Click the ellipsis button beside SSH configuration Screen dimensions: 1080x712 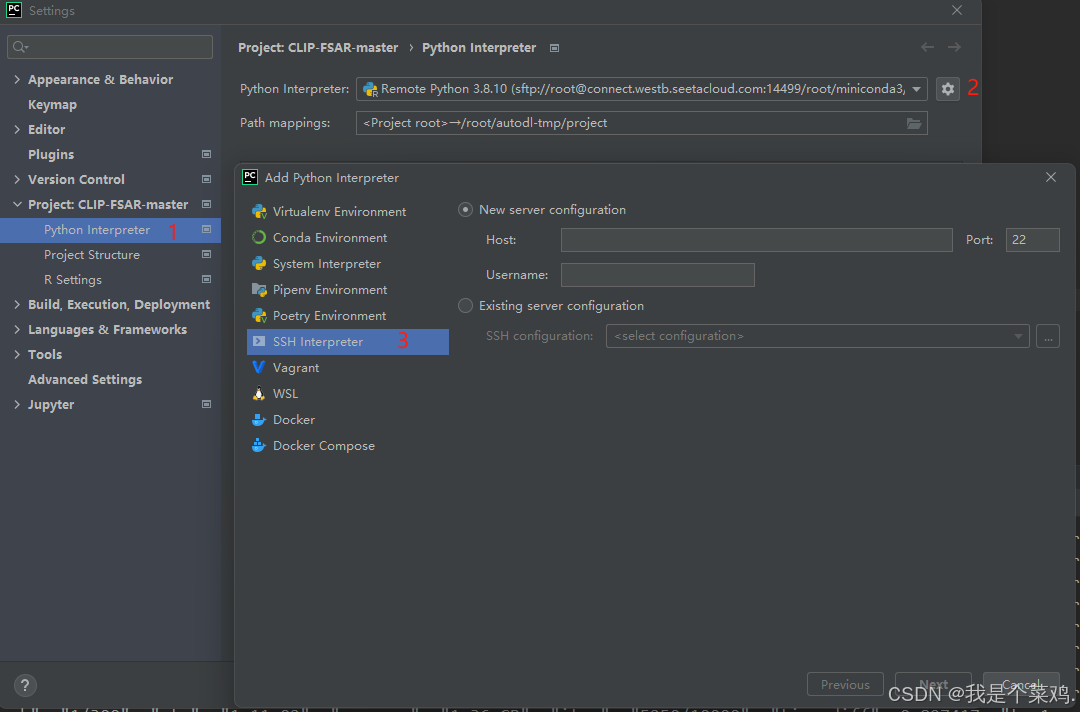pos(1048,336)
